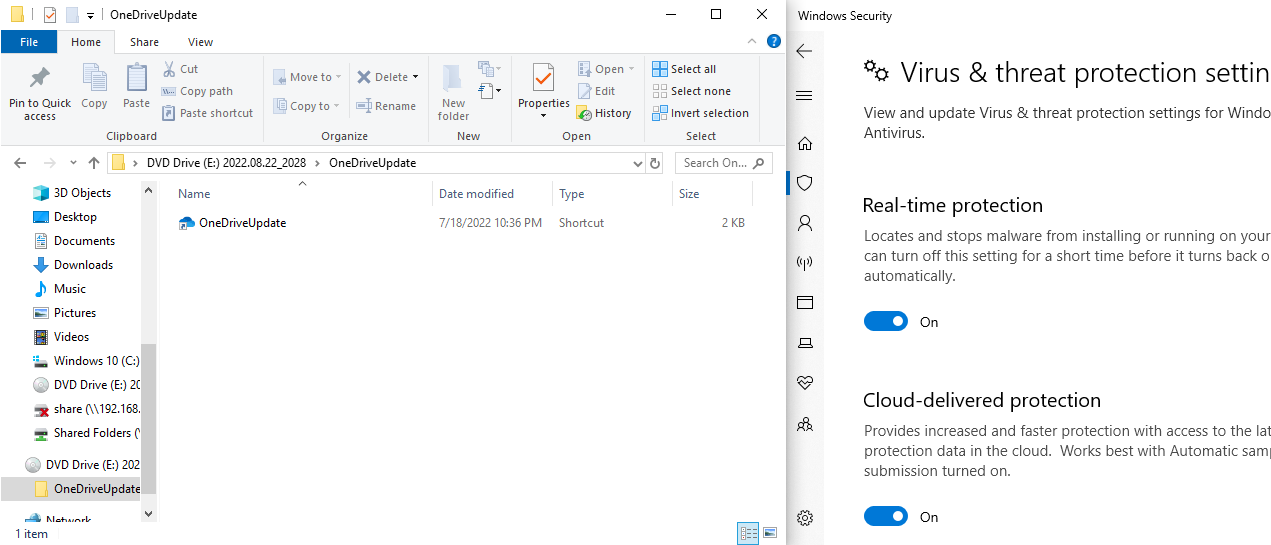Open the Delete dropdown menu
1271x545 pixels.
click(x=387, y=77)
